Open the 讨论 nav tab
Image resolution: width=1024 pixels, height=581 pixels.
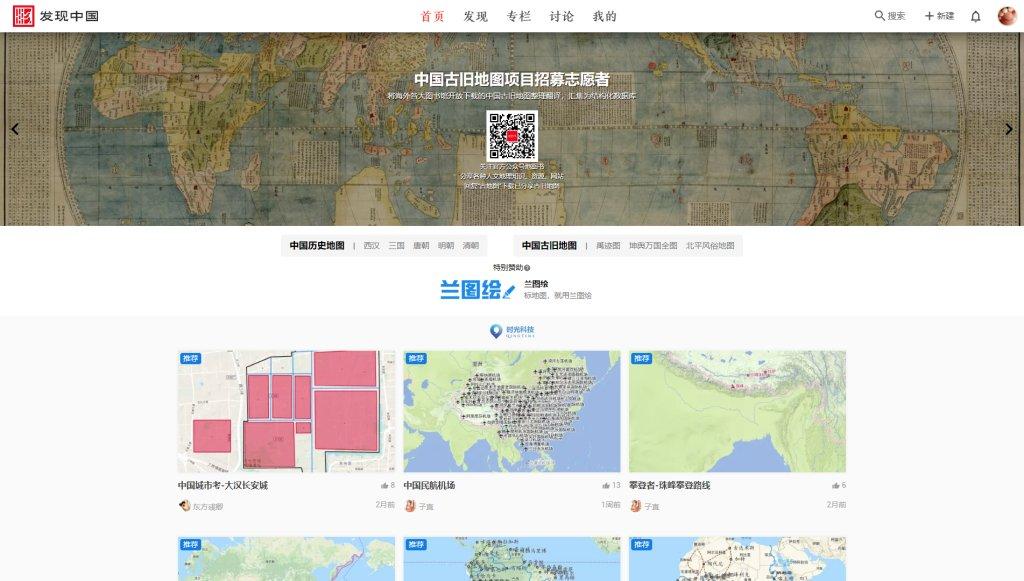562,16
